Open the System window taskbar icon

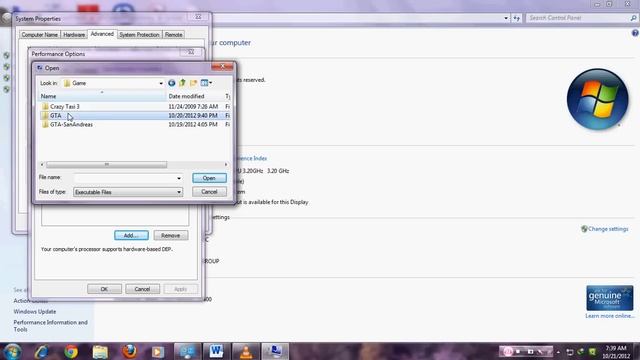[x=275, y=351]
